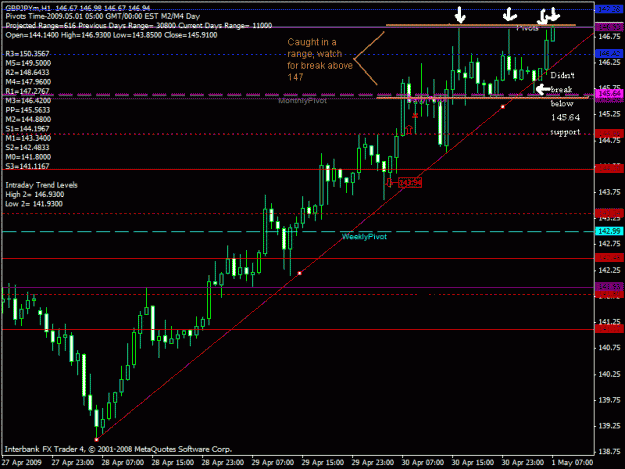Click the Interbank FX Trader 4 copyright text

click(118, 449)
